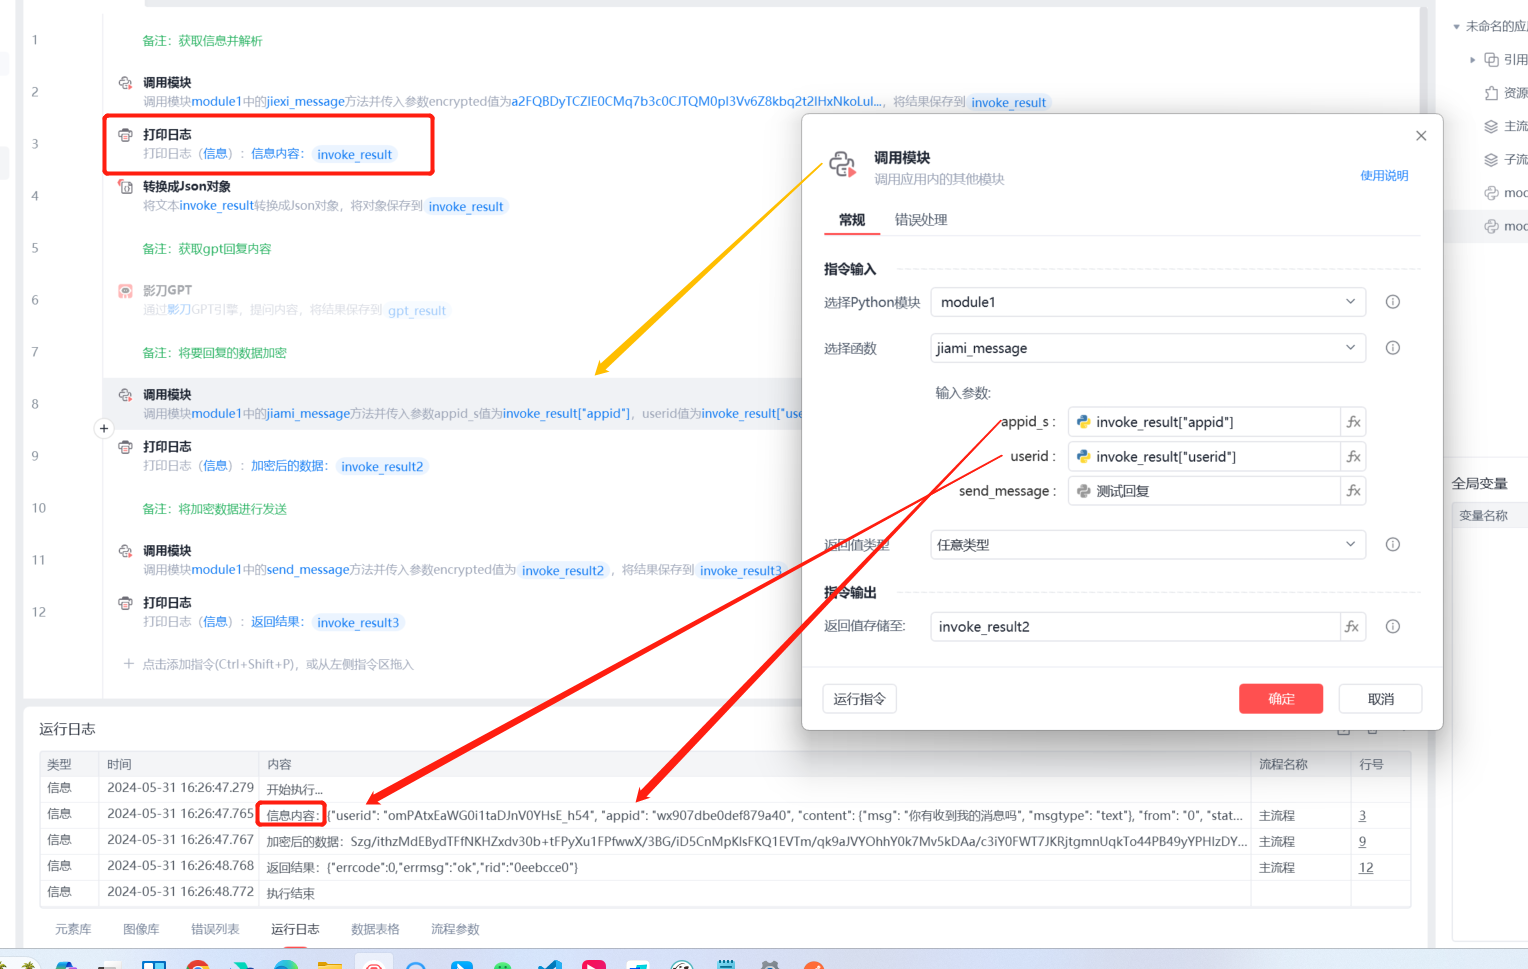Click the 引用 icon in the project tree
The image size is (1528, 969).
click(1491, 60)
